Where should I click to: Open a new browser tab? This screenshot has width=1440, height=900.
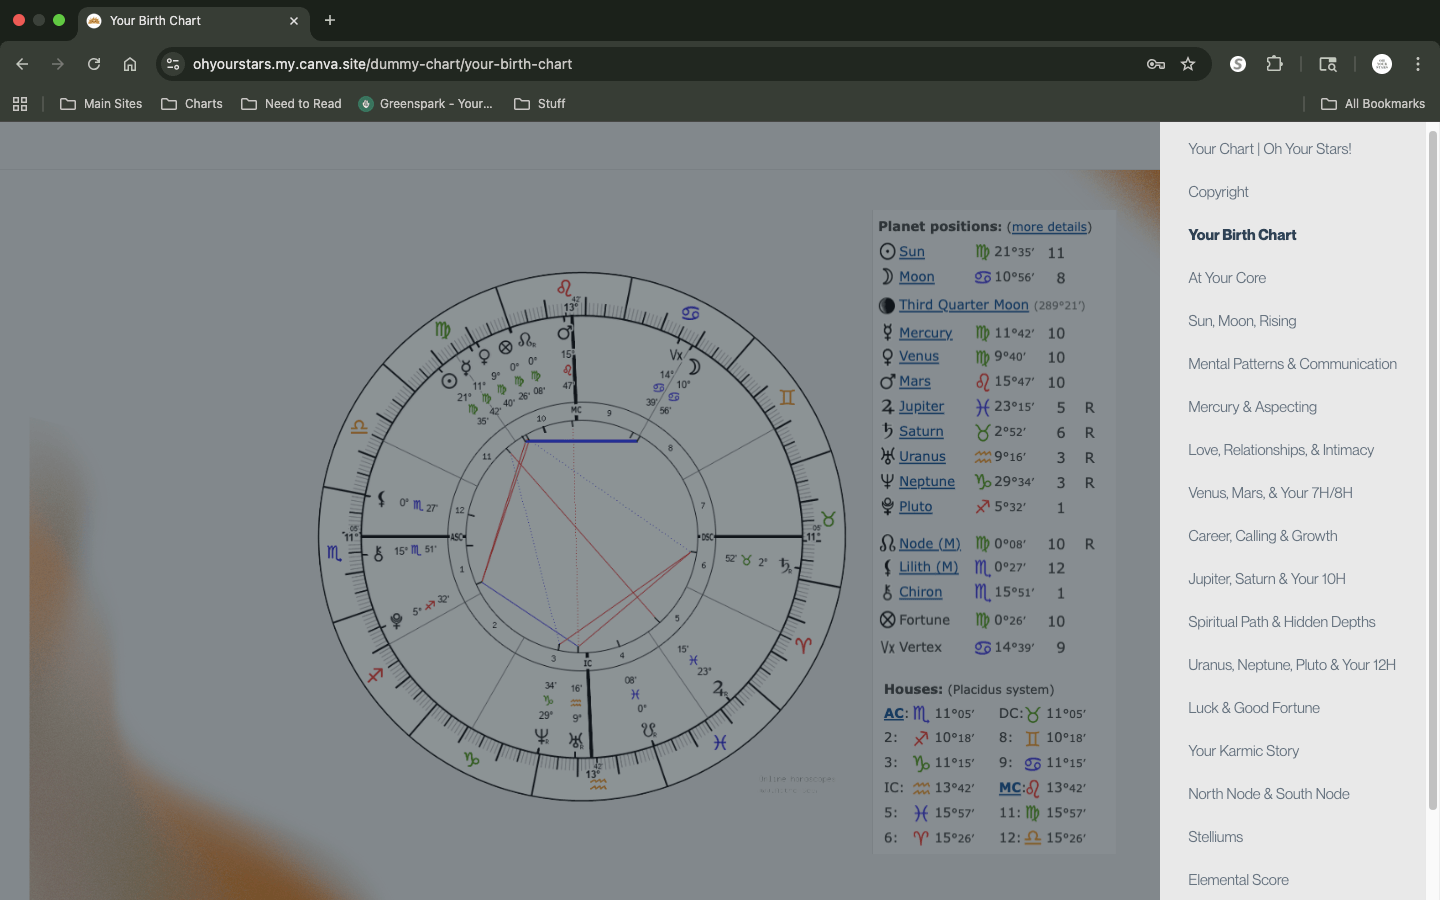330,20
